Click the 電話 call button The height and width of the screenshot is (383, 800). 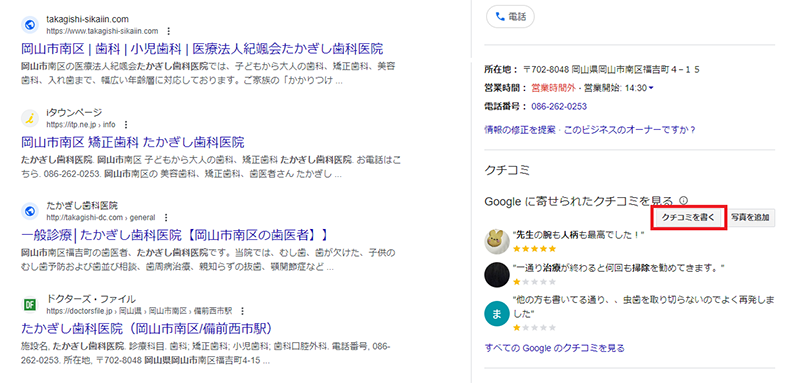click(510, 17)
